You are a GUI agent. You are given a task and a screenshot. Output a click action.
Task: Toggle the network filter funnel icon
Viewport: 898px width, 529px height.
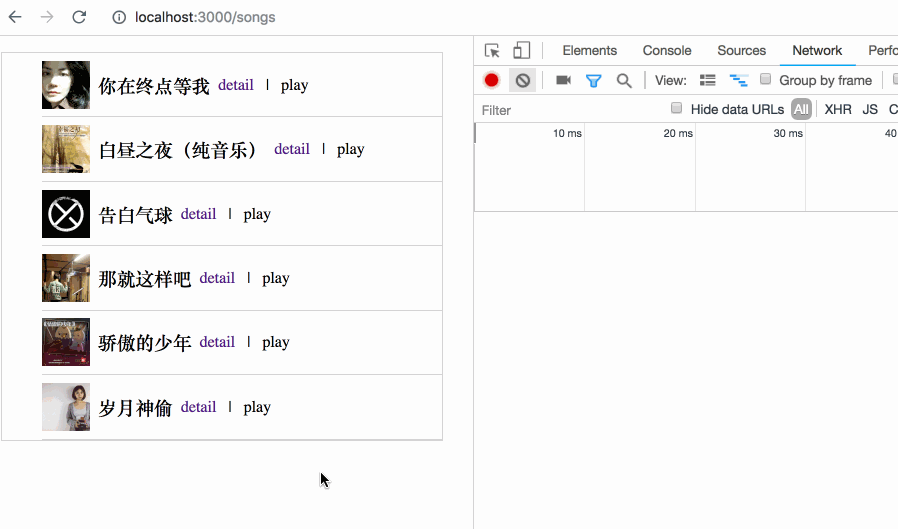tap(593, 81)
